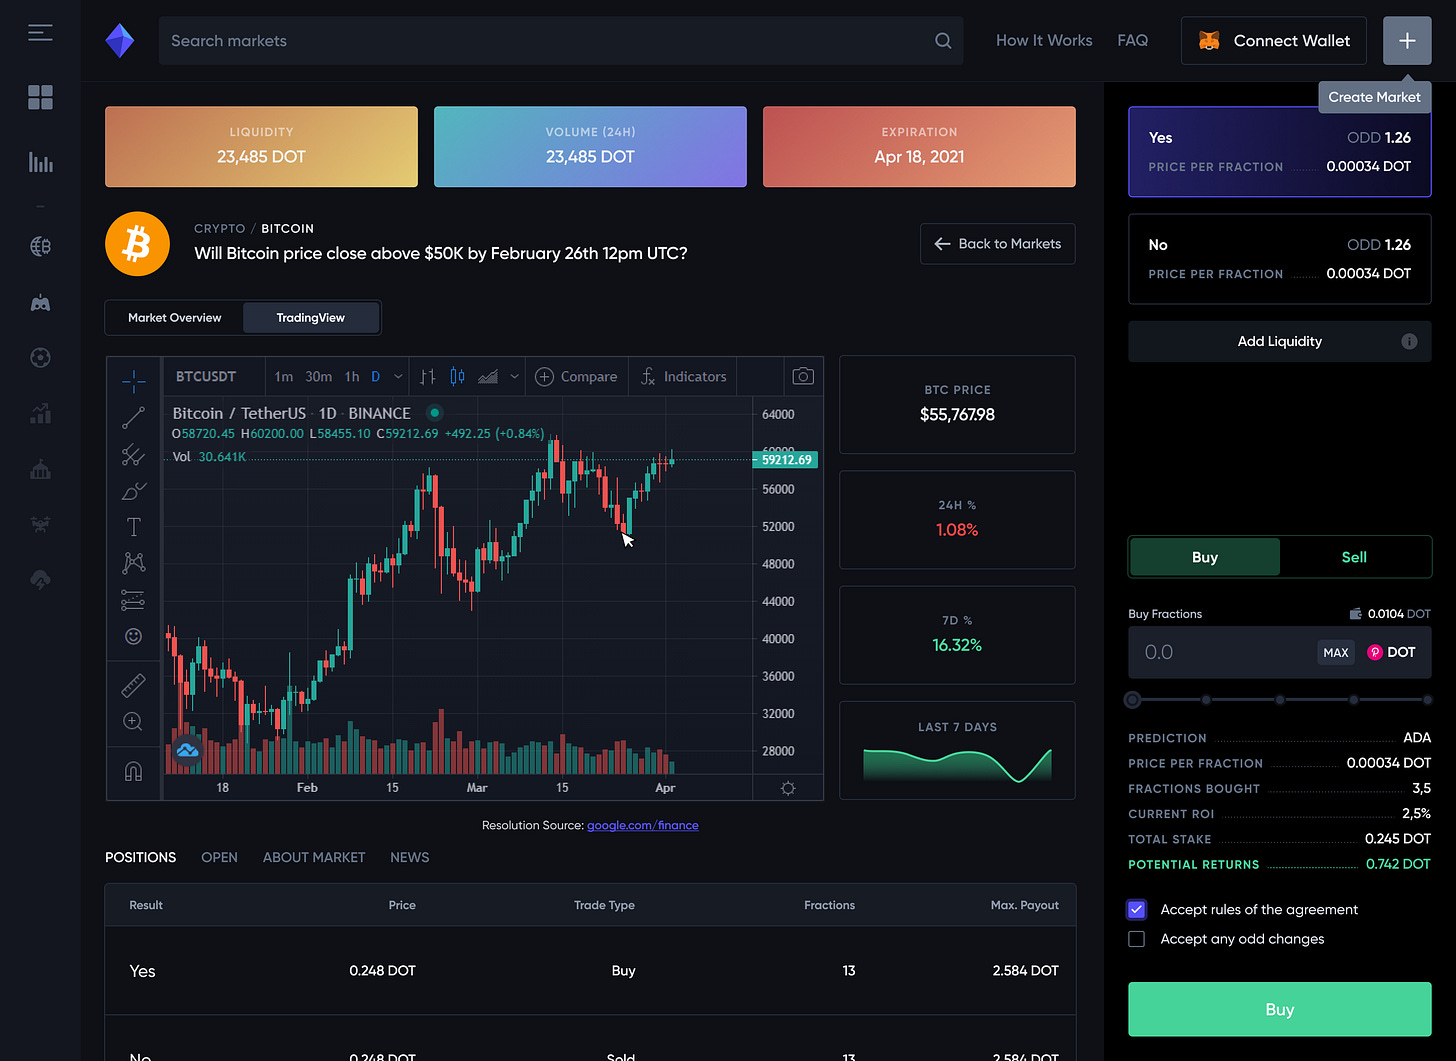Switch to Buy mode toggle
Screen dimensions: 1456x1061
pos(1205,557)
